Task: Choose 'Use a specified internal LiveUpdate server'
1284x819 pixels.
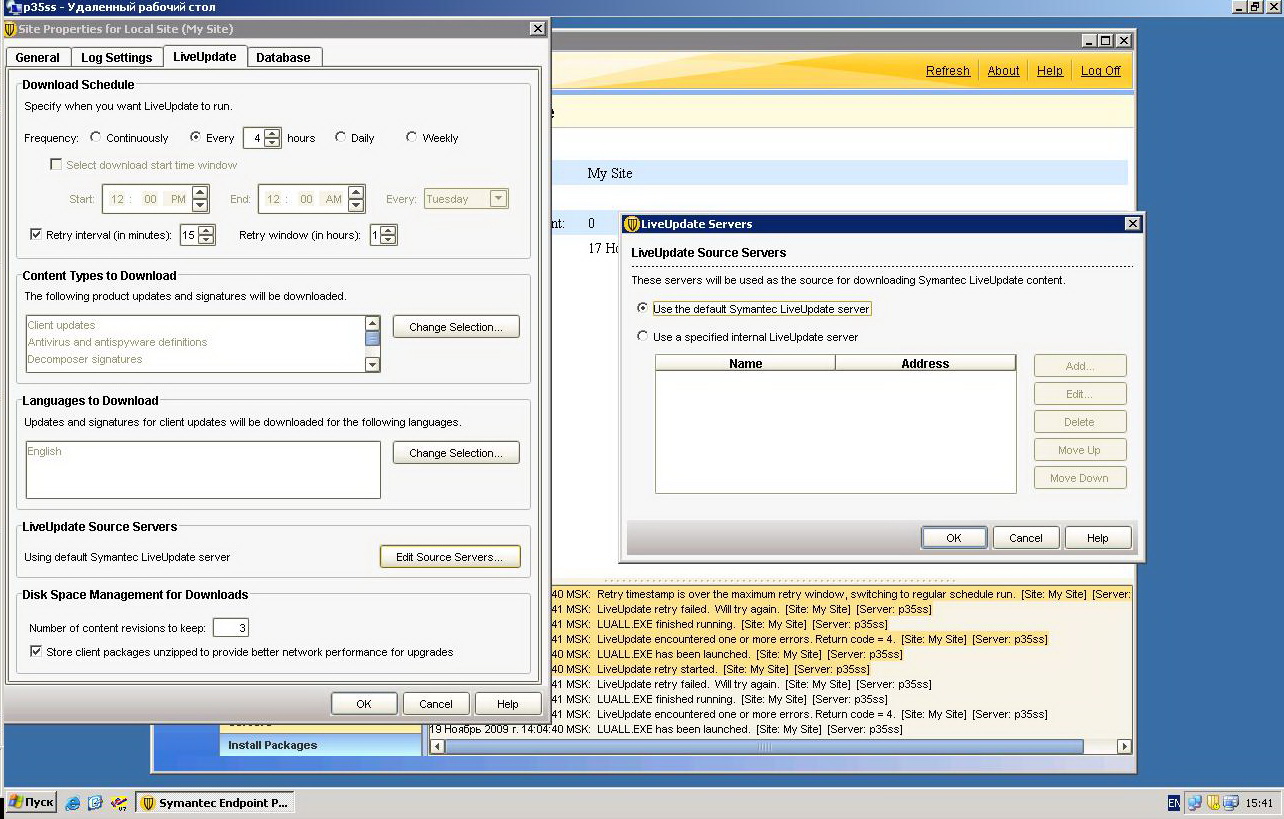Action: tap(642, 336)
